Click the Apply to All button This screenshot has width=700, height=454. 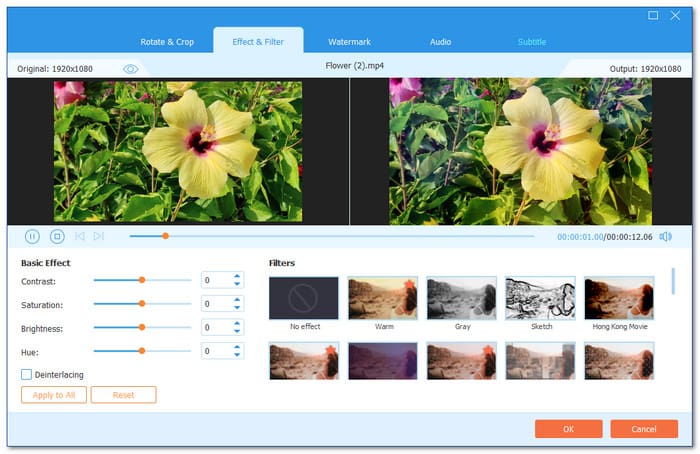54,395
